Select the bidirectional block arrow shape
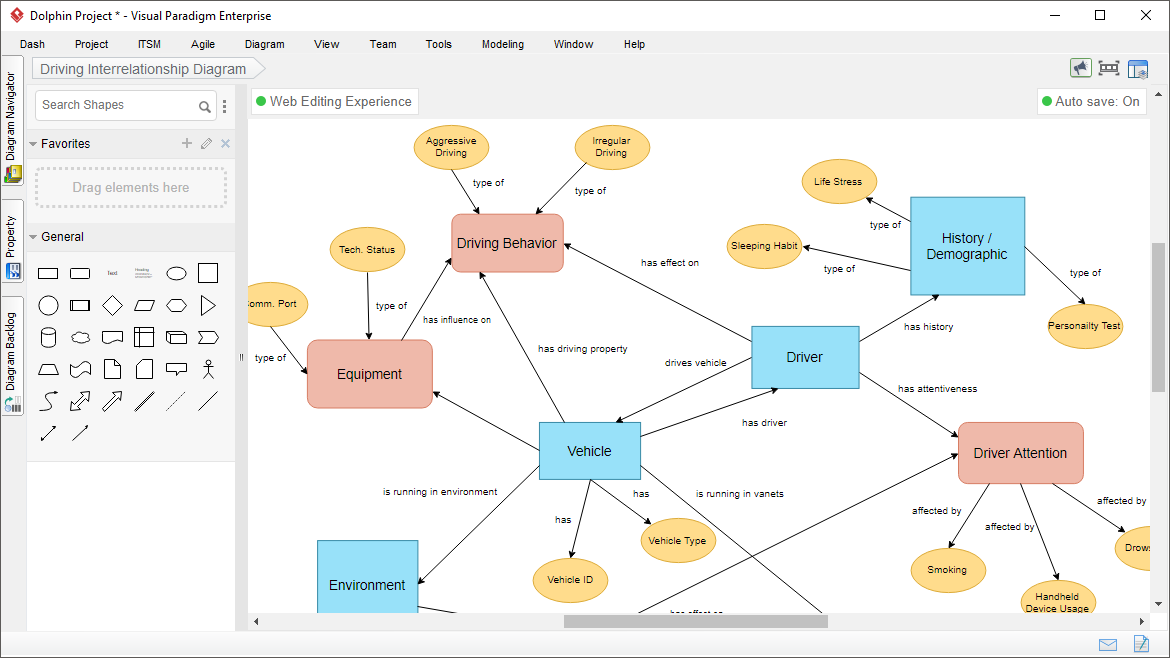The width and height of the screenshot is (1170, 658). click(80, 401)
